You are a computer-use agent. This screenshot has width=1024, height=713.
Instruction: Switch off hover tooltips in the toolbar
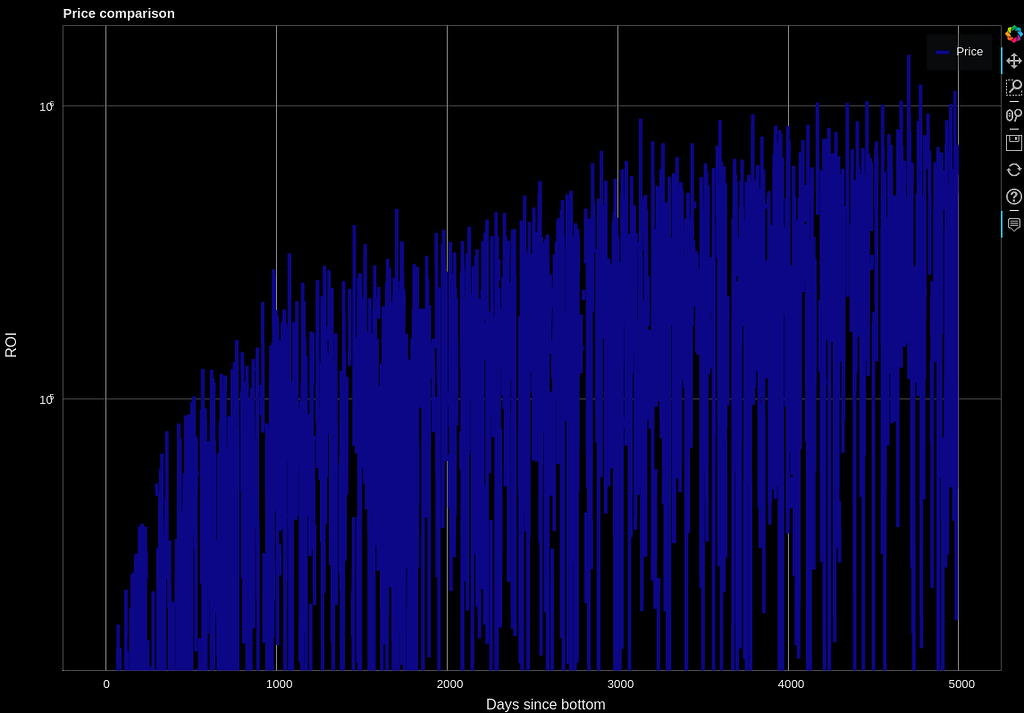point(1013,224)
